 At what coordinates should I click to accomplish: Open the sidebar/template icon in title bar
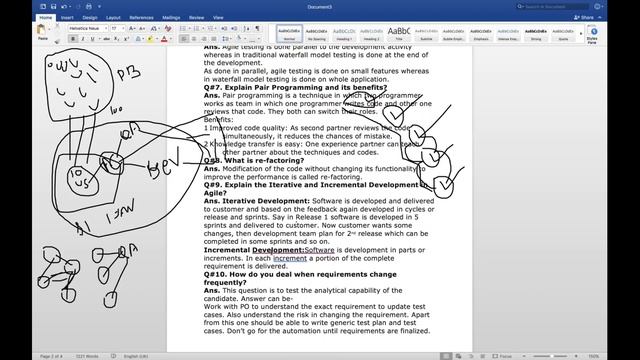[43, 7]
